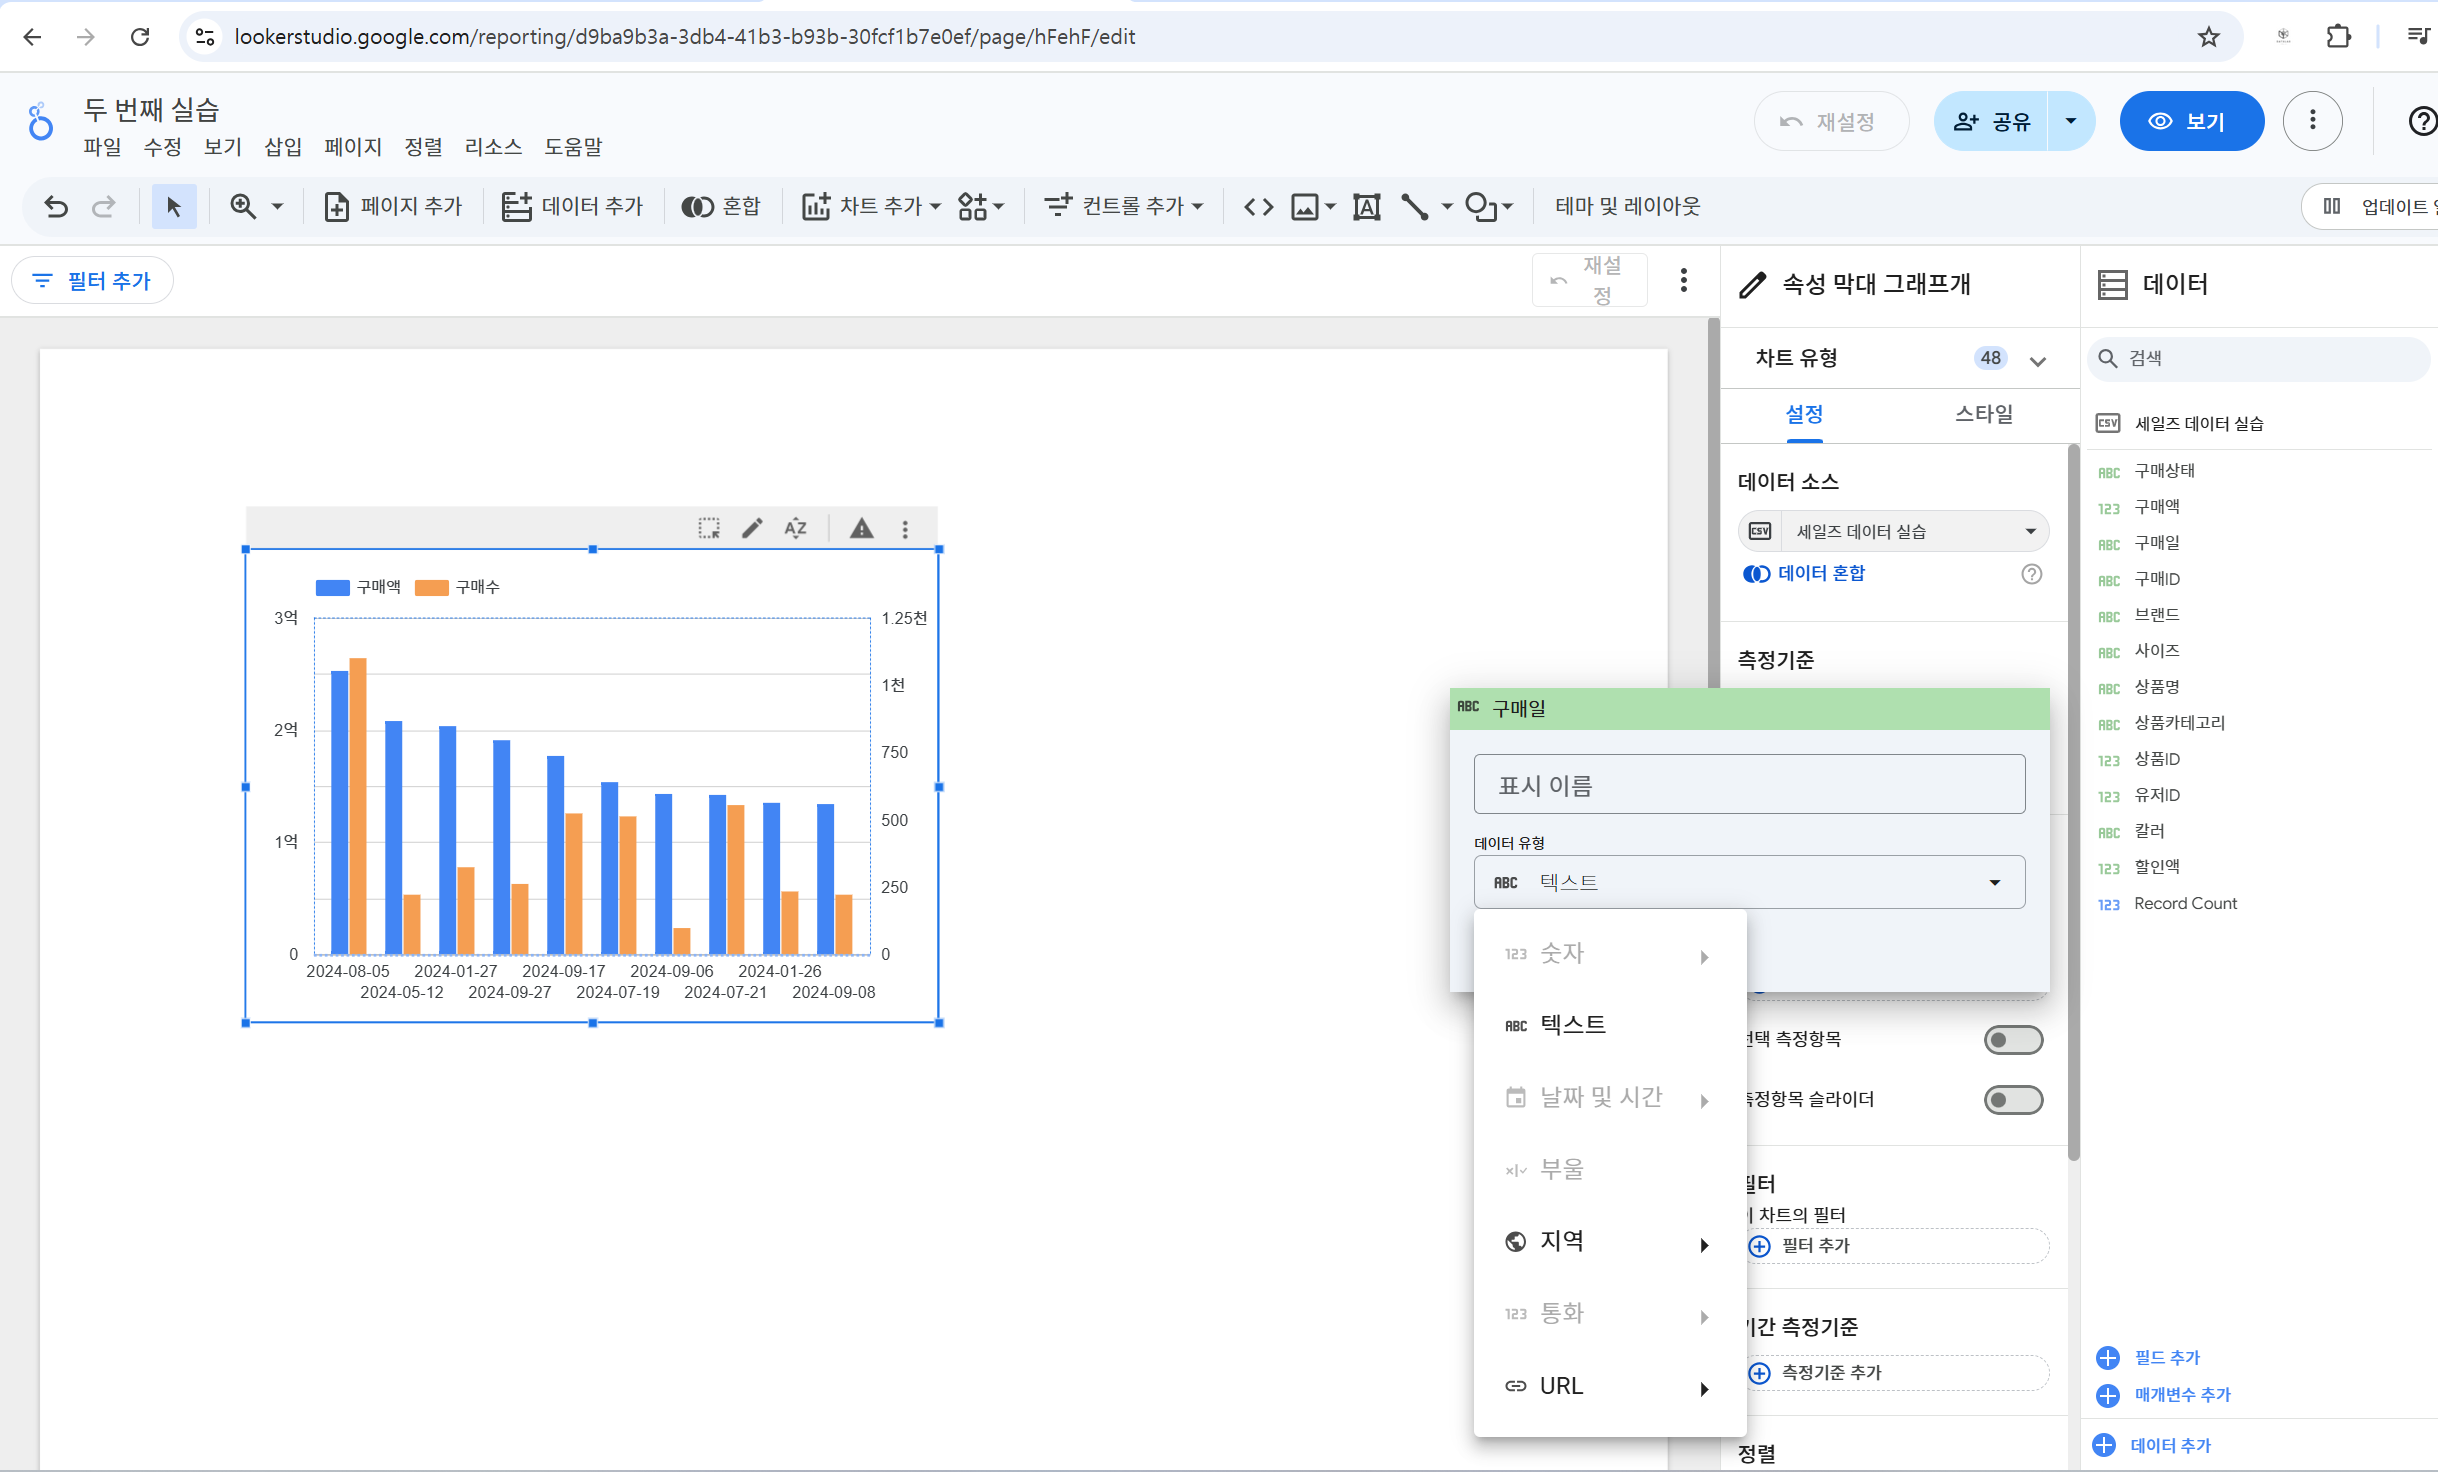Open the 수정 menu

click(162, 147)
